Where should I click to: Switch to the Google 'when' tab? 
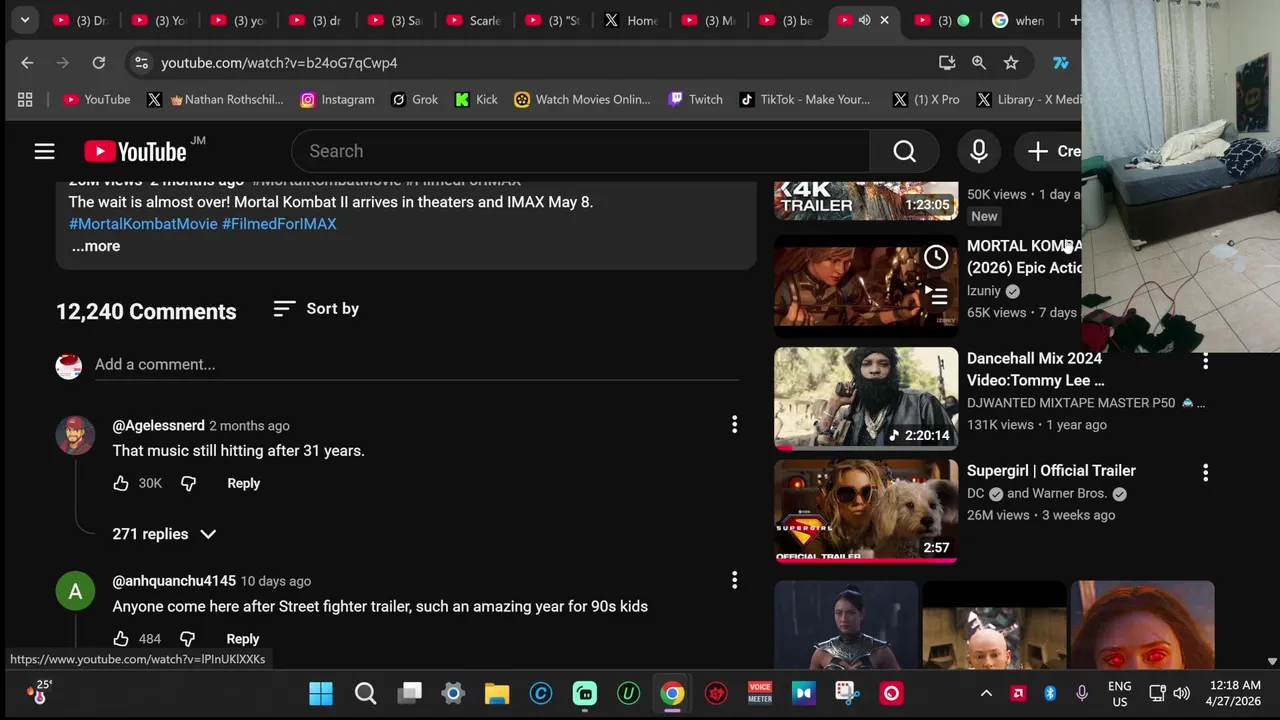point(1021,20)
